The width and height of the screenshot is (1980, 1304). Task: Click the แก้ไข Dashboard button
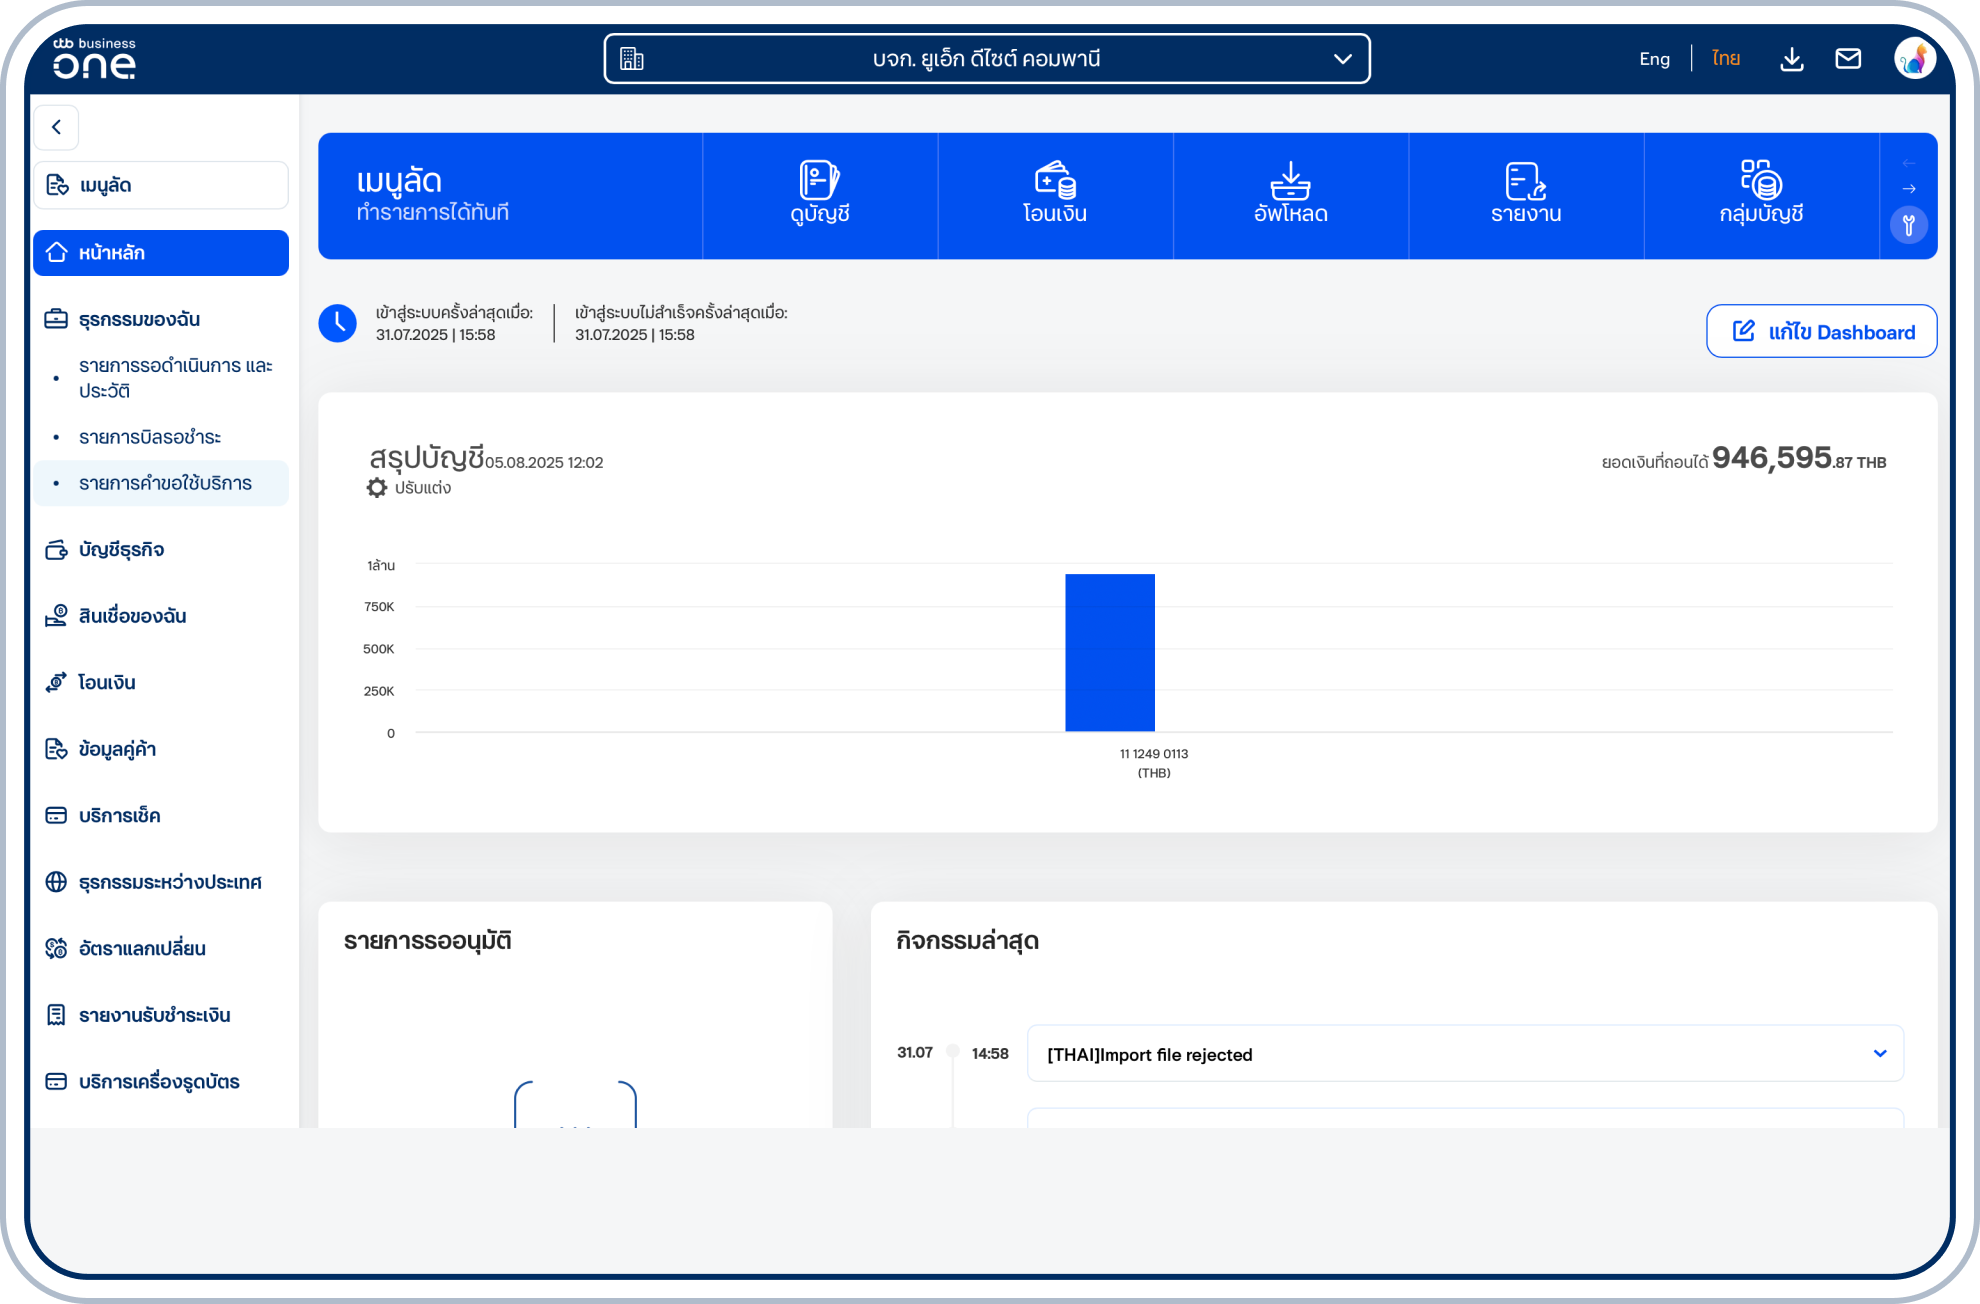[1821, 332]
